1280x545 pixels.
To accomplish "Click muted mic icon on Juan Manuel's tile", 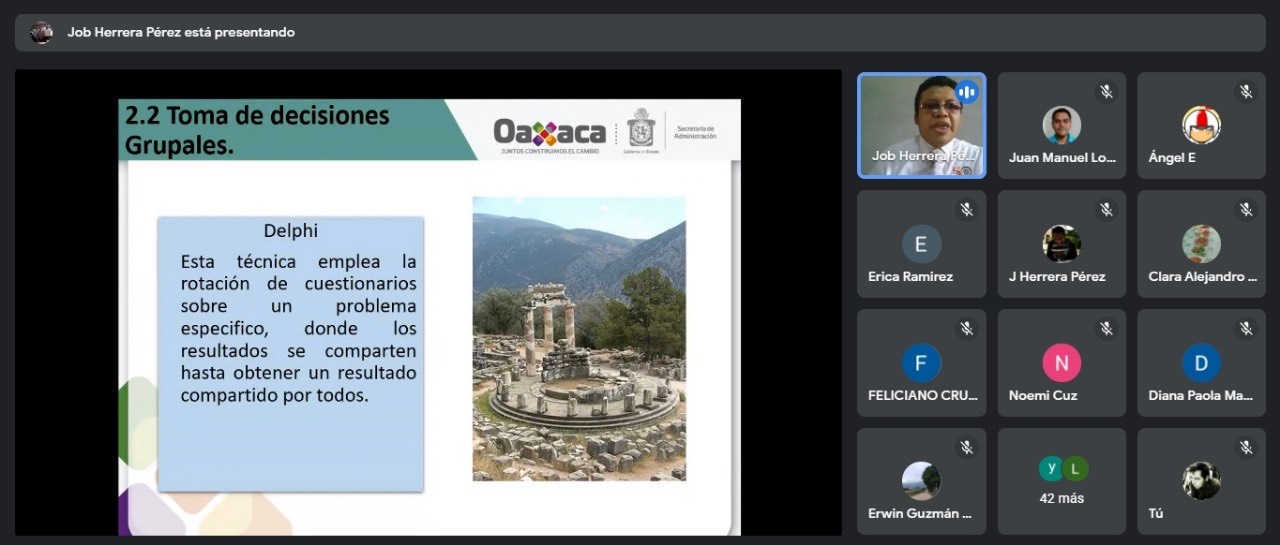I will (1106, 92).
